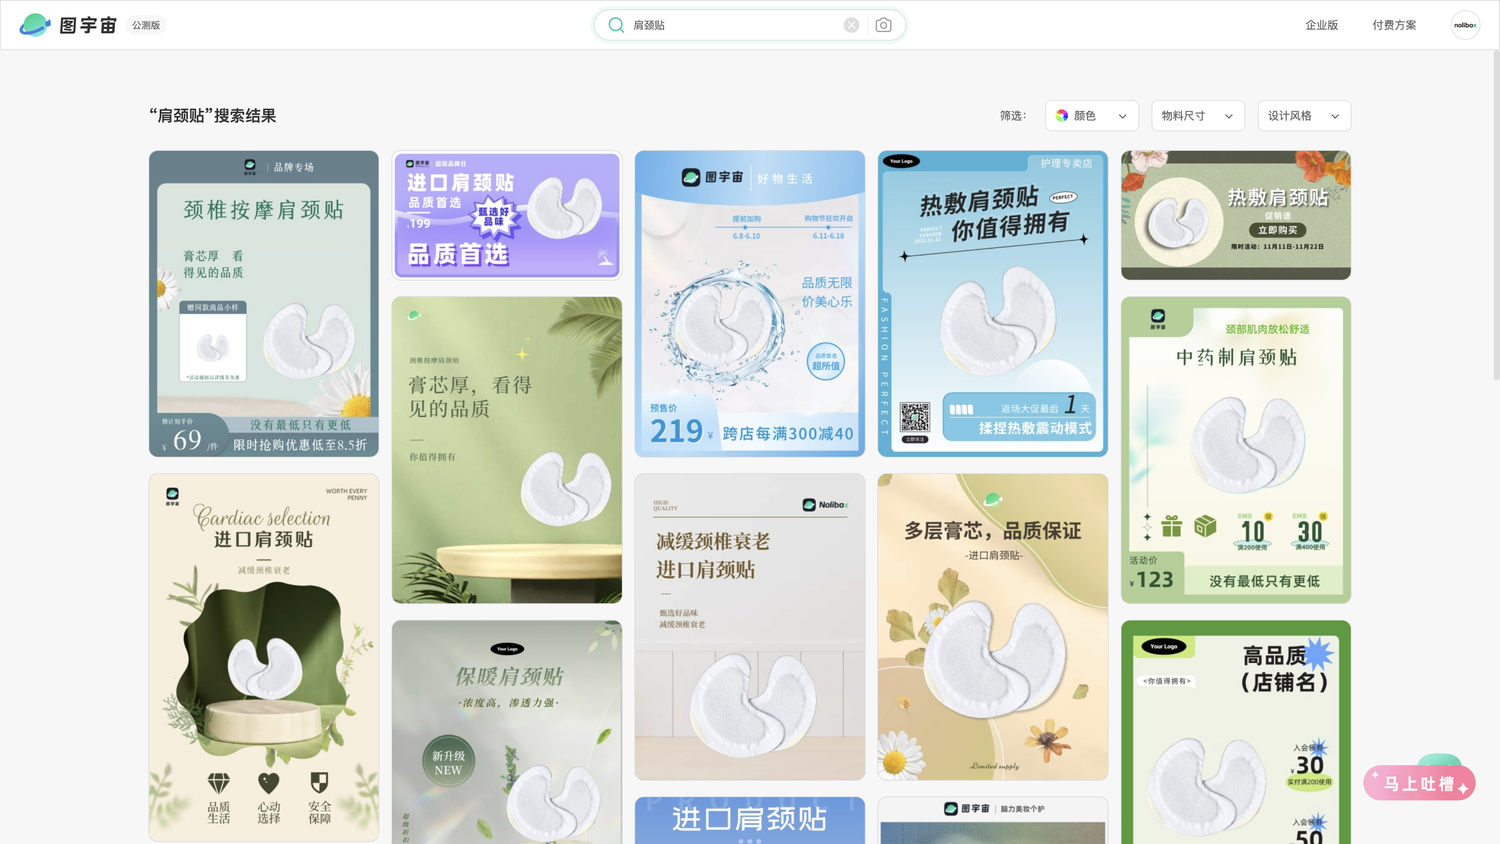This screenshot has width=1500, height=844.
Task: Click the search magnifier icon
Action: click(616, 25)
